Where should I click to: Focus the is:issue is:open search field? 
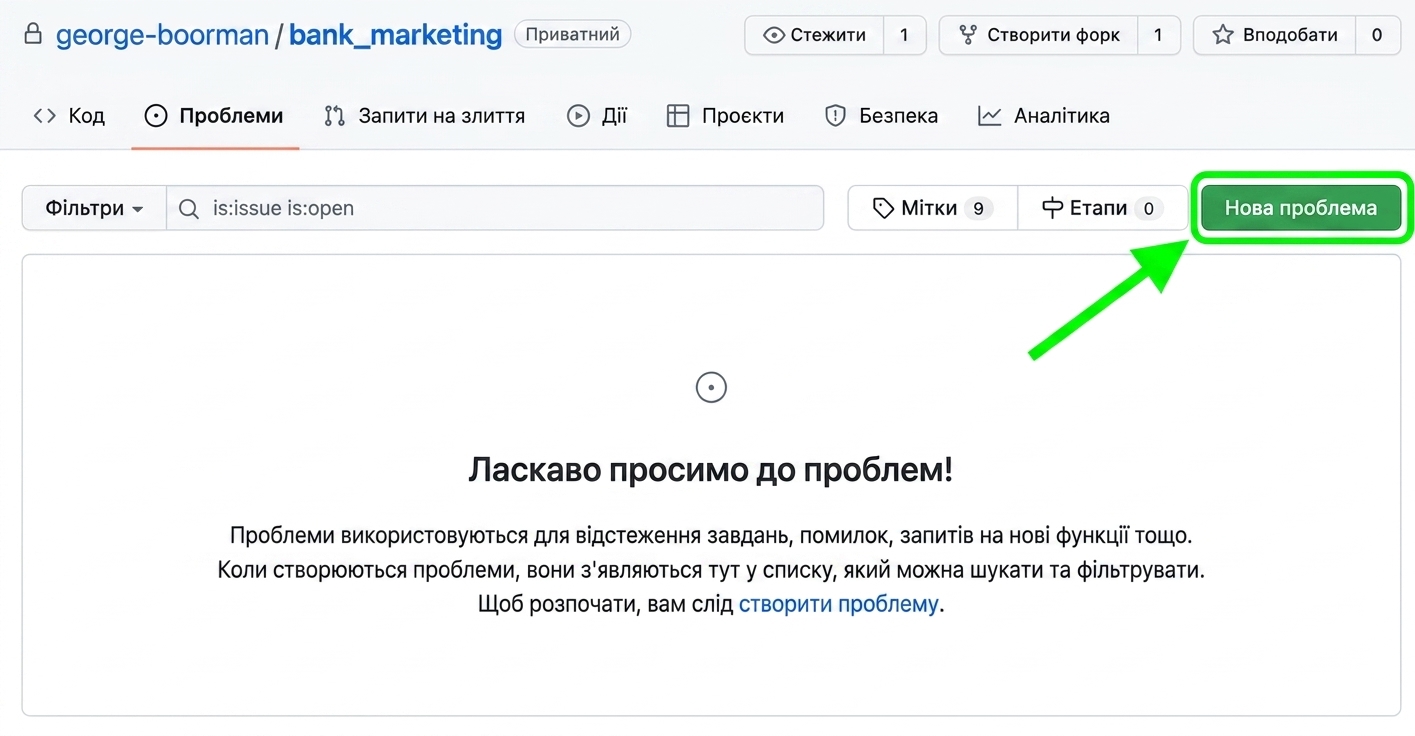click(495, 208)
